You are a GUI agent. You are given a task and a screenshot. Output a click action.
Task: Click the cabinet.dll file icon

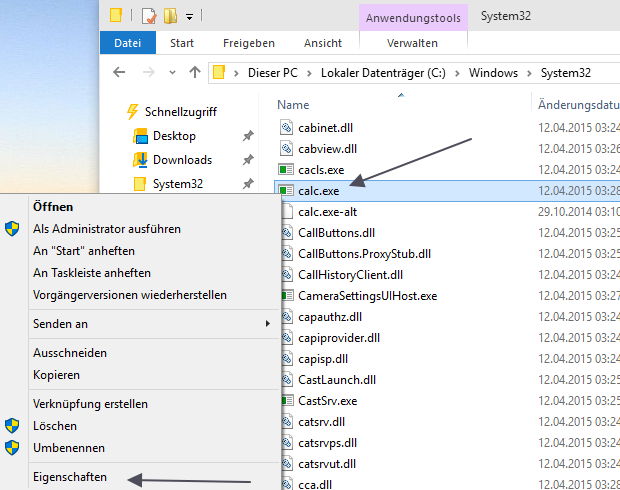point(286,127)
